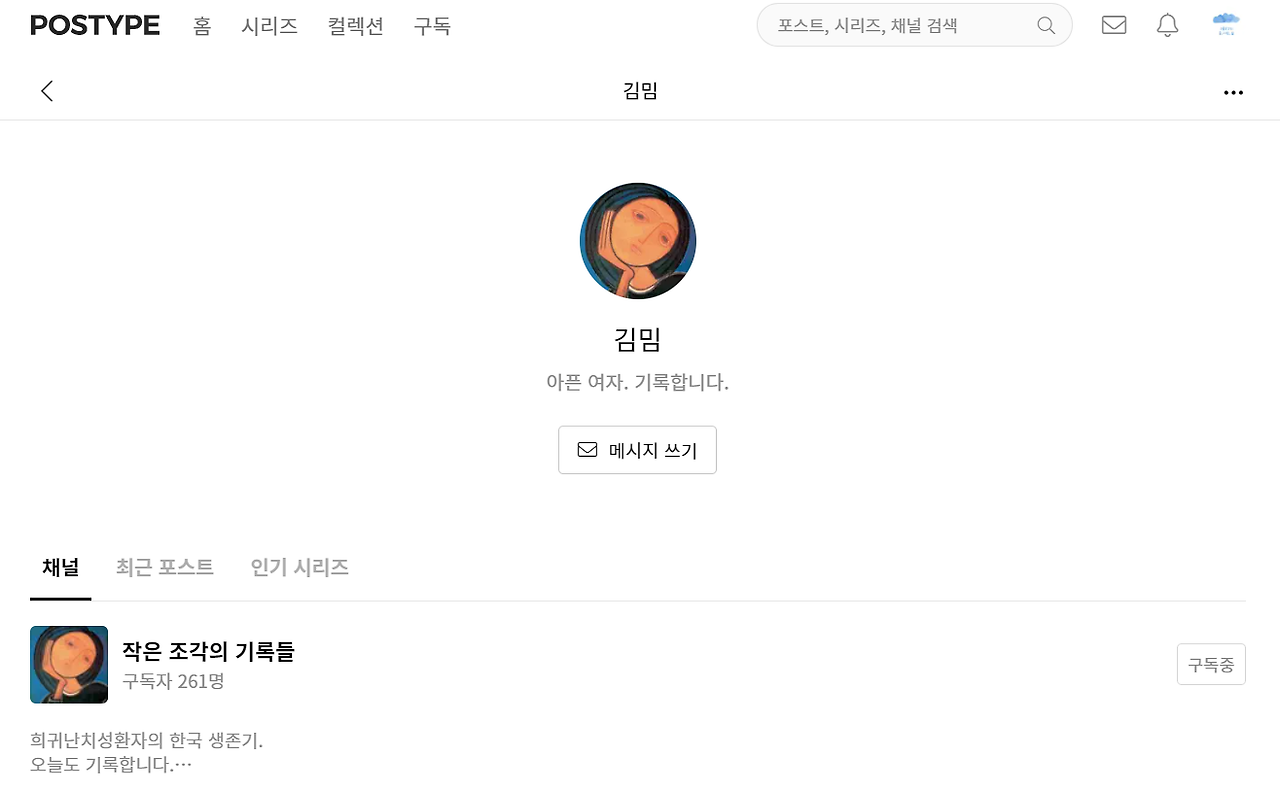Click the envelope icon inside 메시지 쓰기 button
1280x791 pixels.
point(586,449)
